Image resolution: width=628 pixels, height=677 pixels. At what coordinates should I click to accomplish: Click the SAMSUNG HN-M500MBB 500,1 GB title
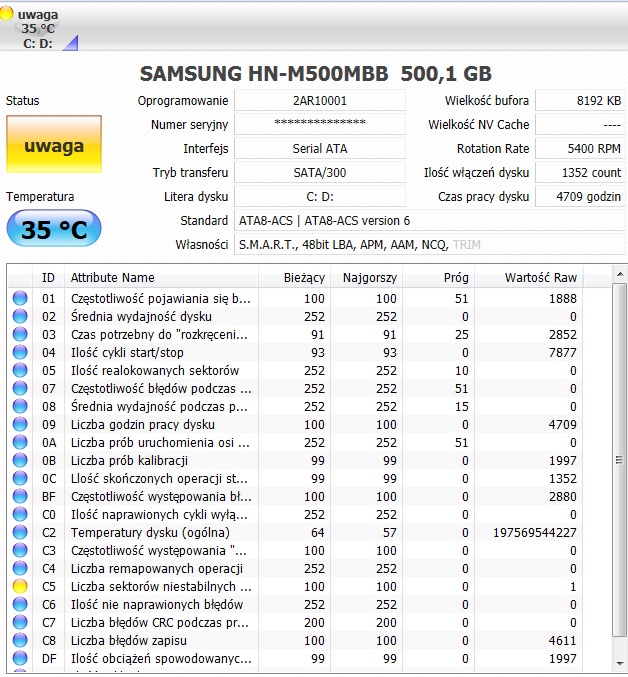316,73
